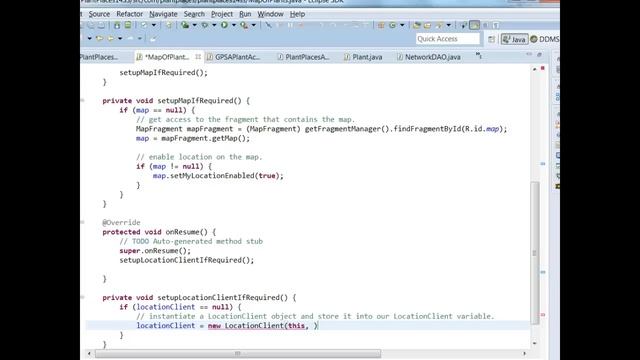Open the New Java Class dropdown arrow
This screenshot has width=640, height=360.
402,25
